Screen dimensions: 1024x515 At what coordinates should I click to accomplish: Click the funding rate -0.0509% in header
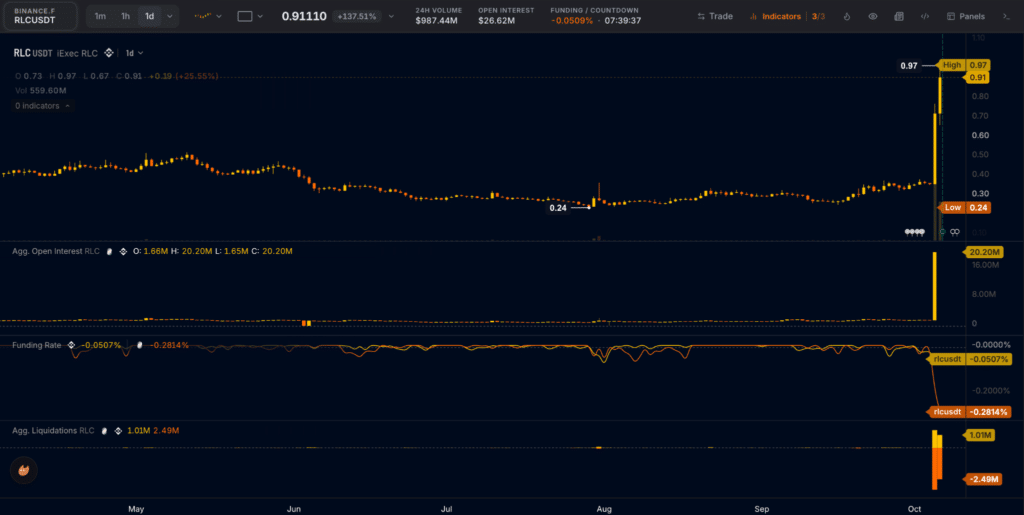(571, 21)
